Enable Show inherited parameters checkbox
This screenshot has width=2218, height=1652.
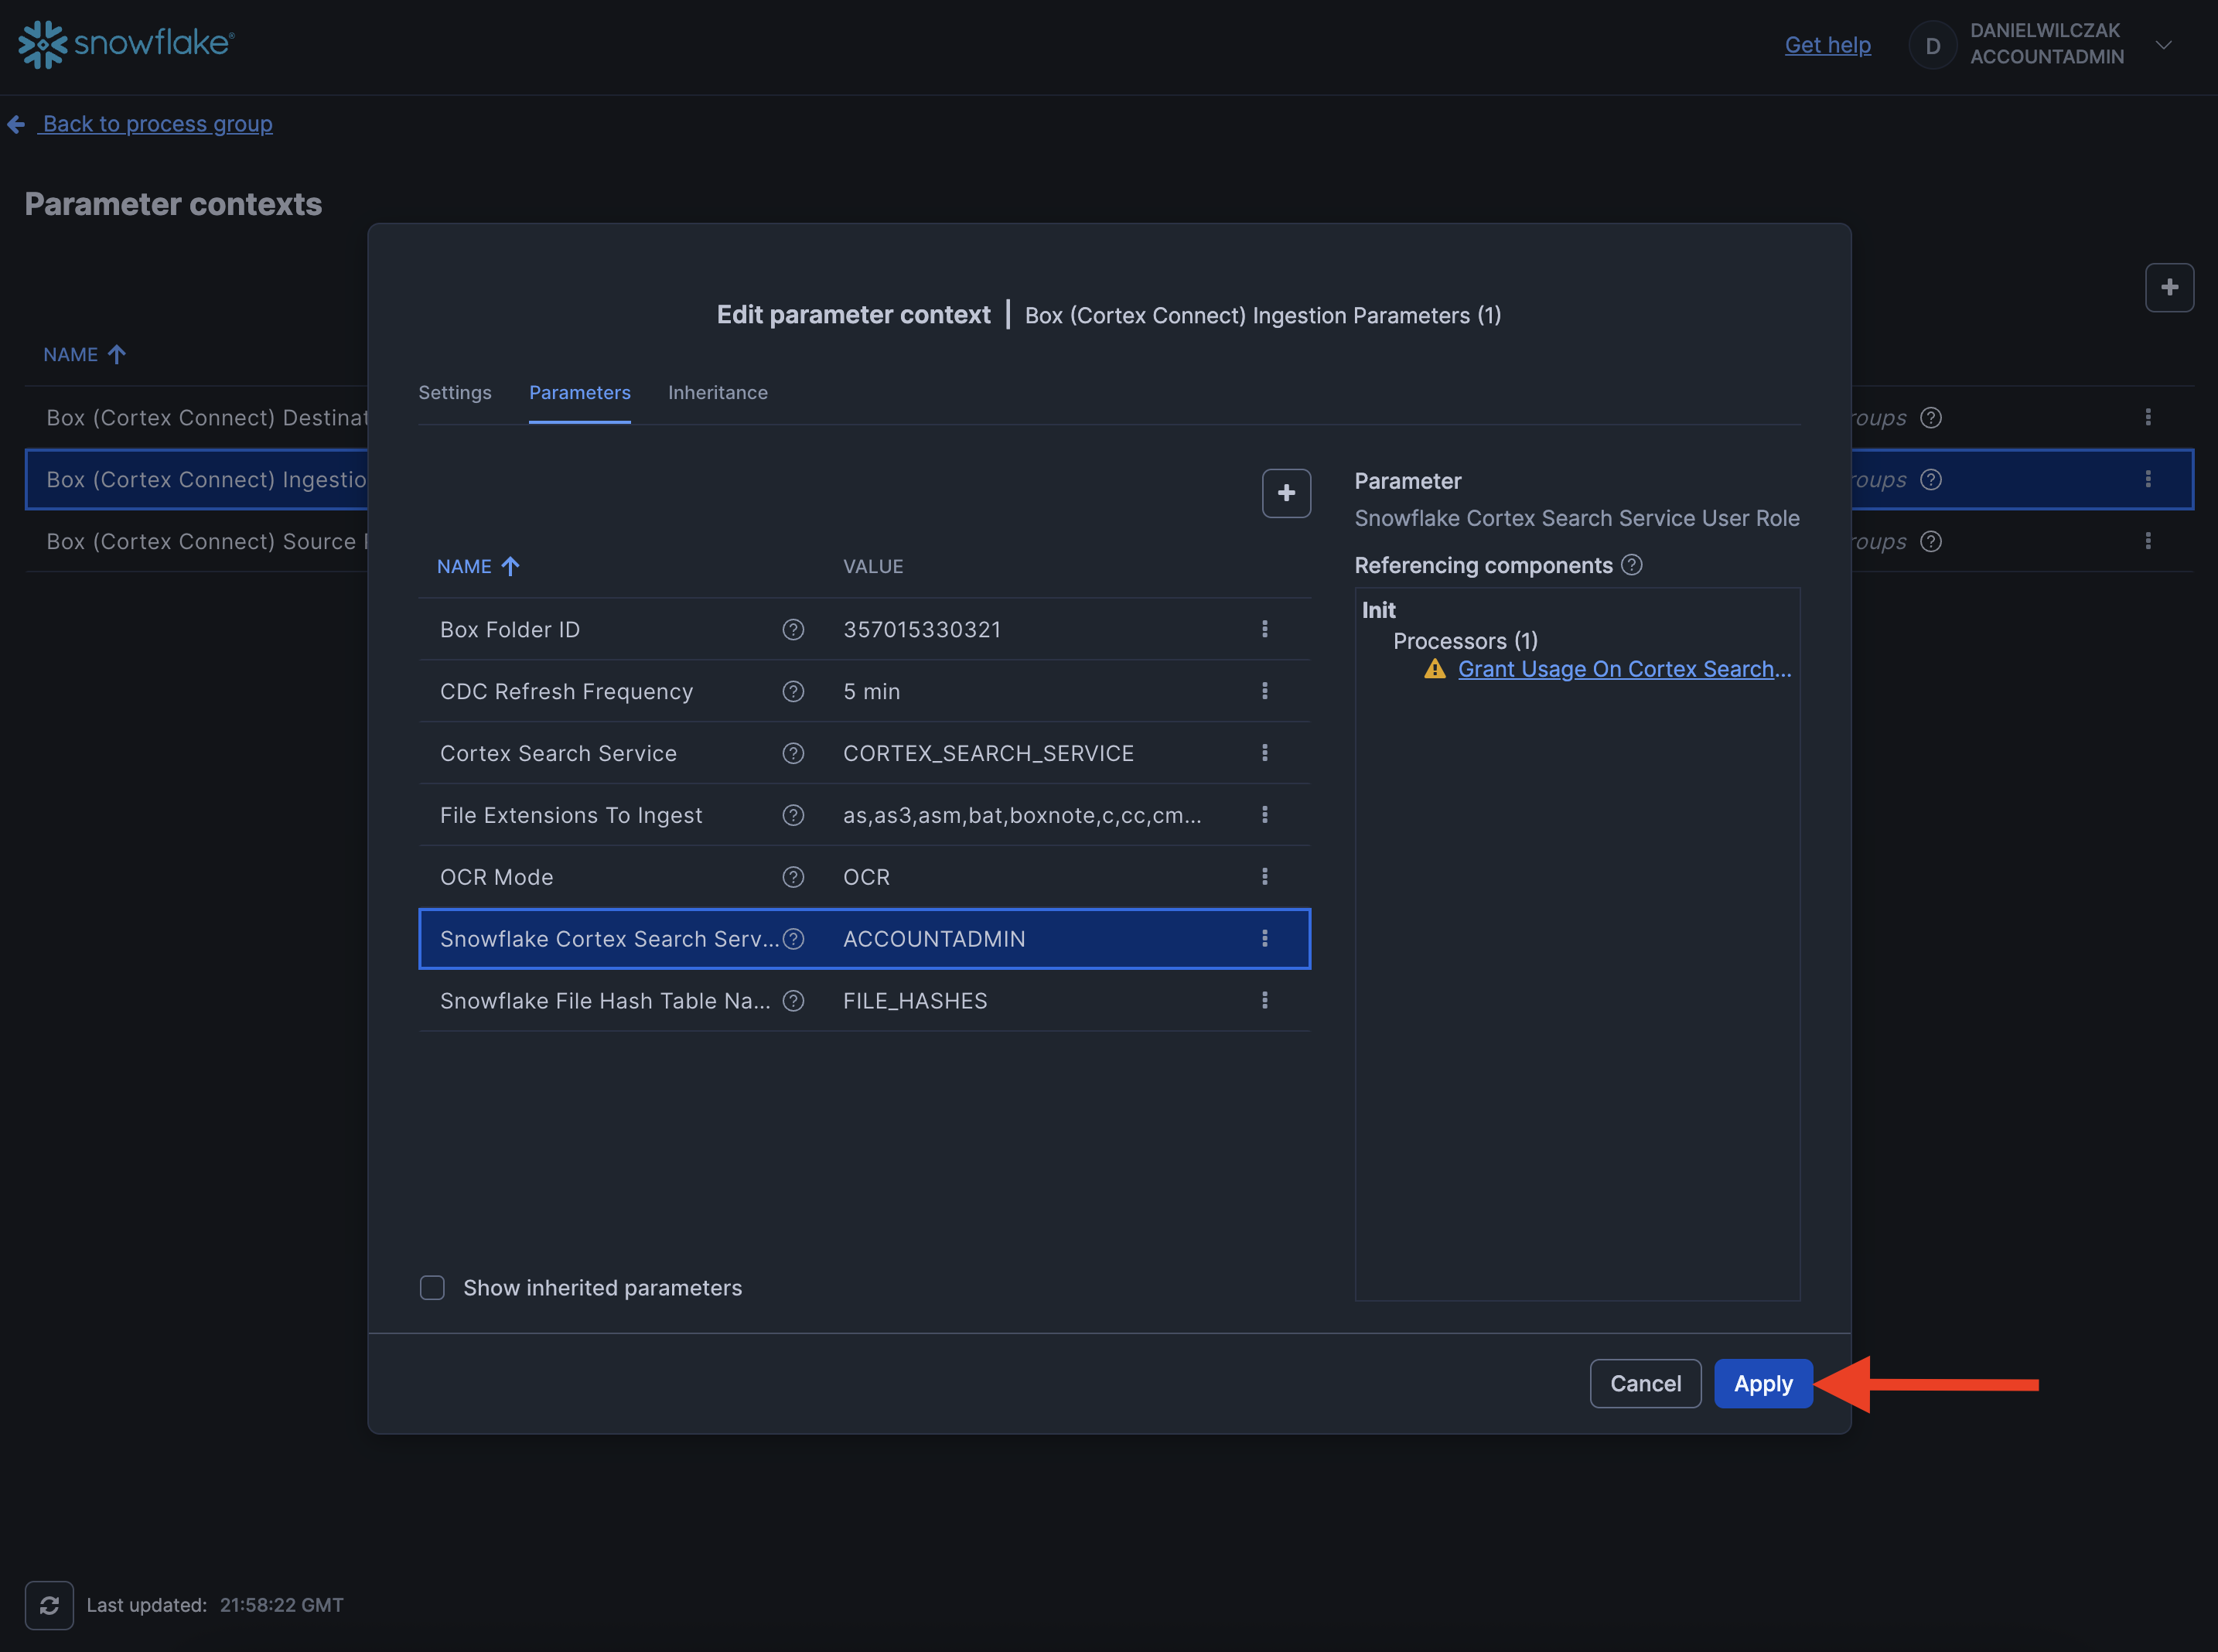coord(432,1288)
